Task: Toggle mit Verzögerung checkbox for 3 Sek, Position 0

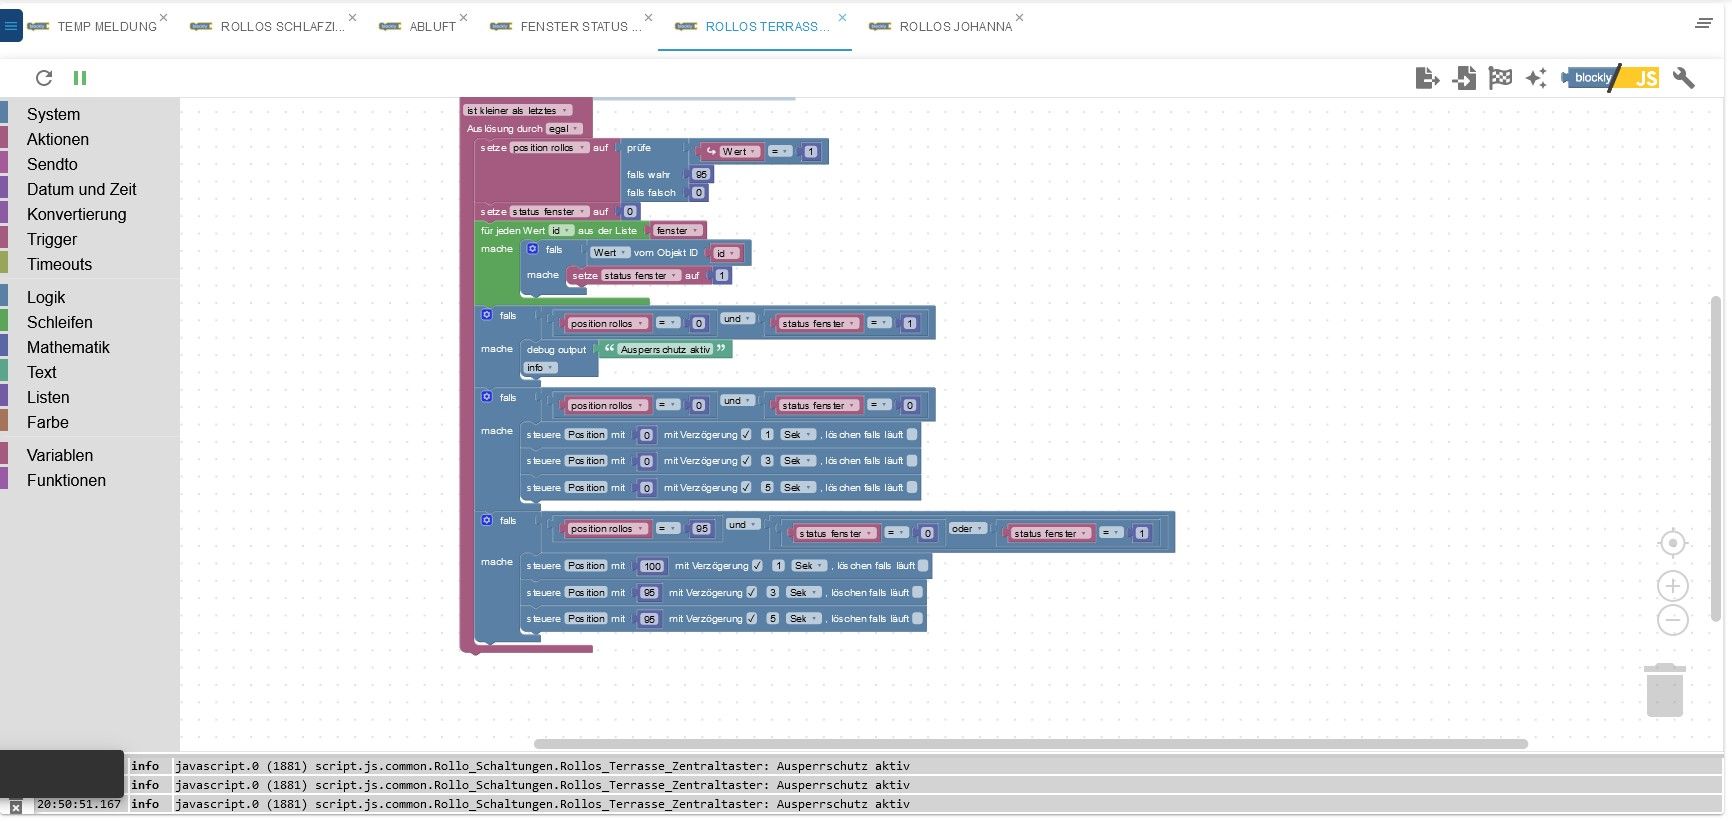Action: pos(746,460)
